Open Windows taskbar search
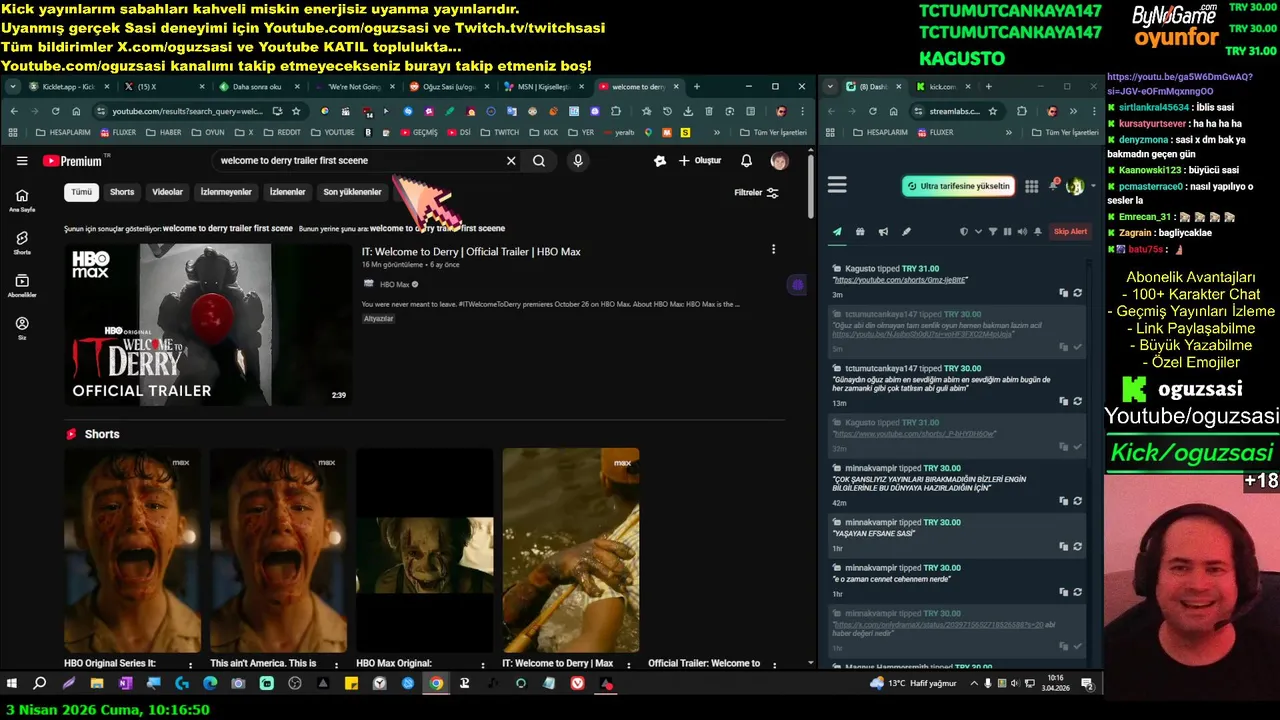 click(40, 684)
